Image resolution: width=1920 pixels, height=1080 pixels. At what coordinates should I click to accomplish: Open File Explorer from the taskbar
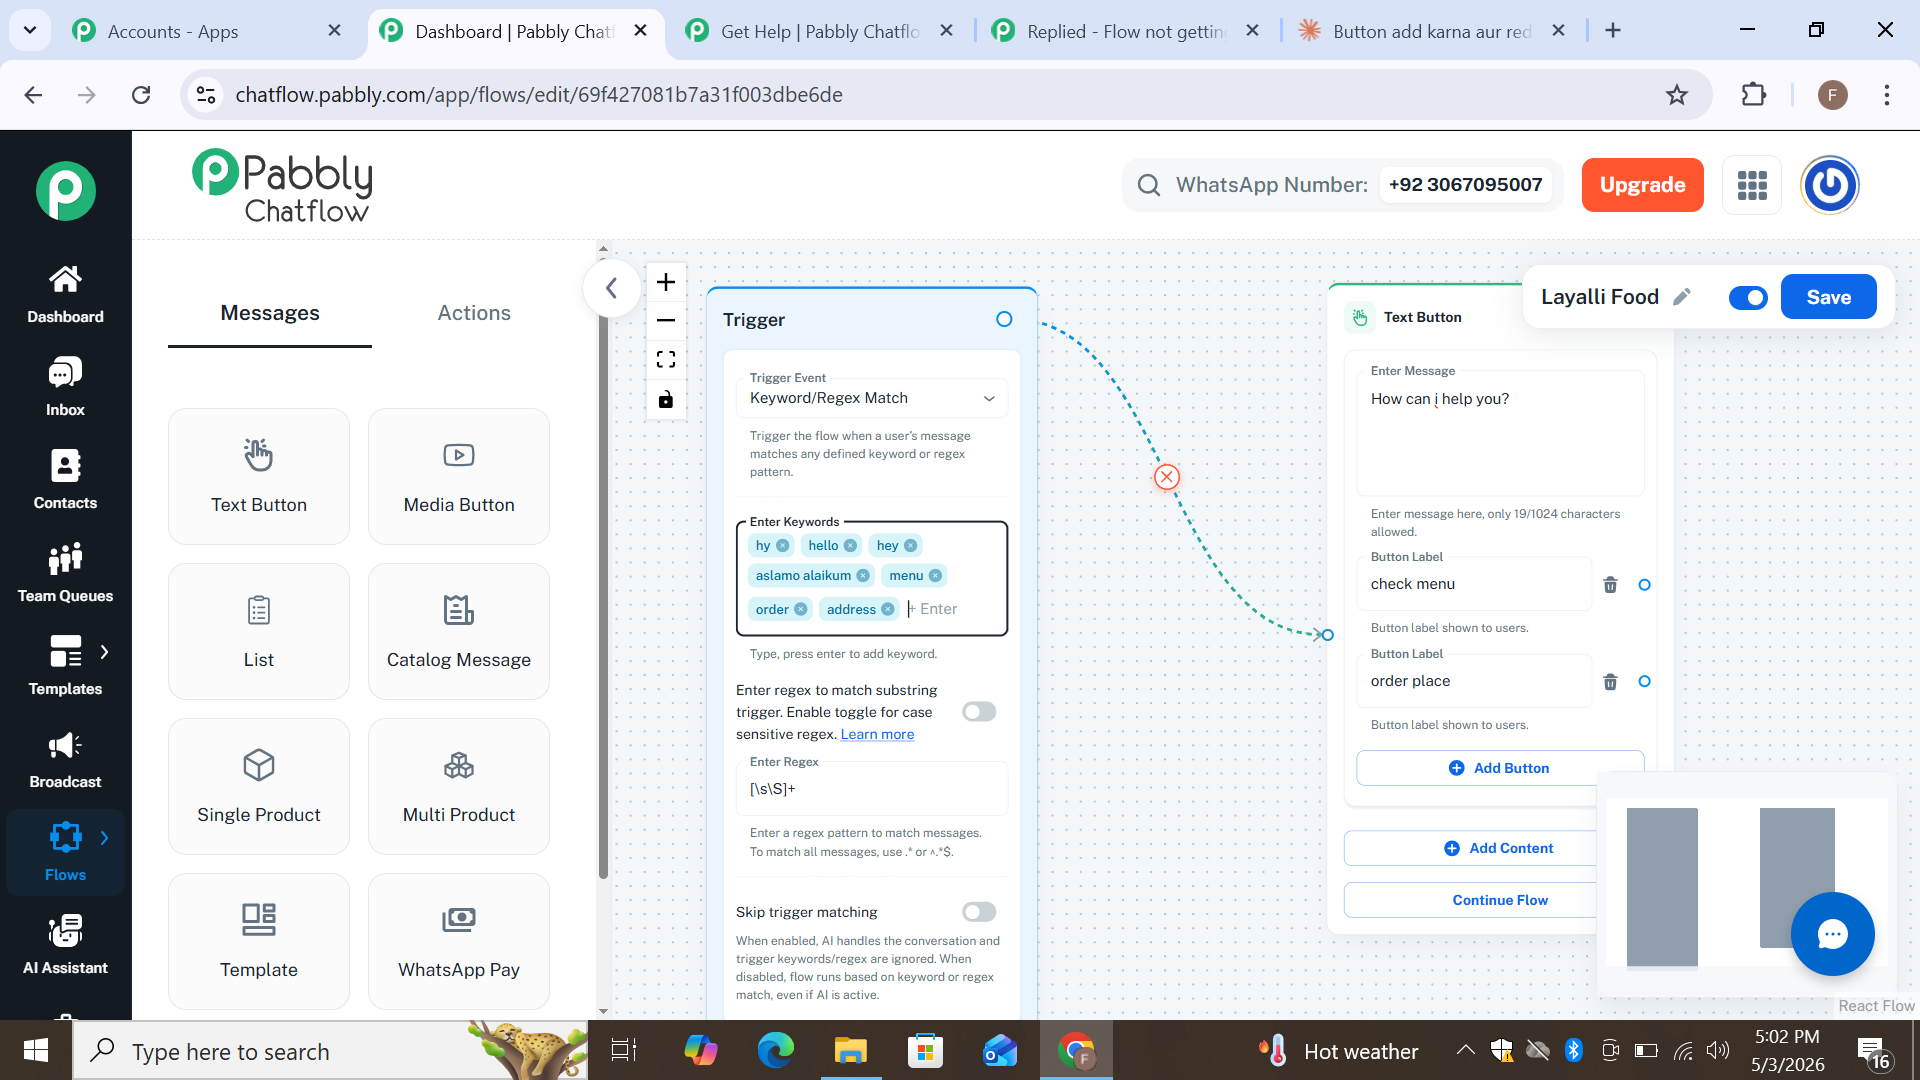point(850,1051)
